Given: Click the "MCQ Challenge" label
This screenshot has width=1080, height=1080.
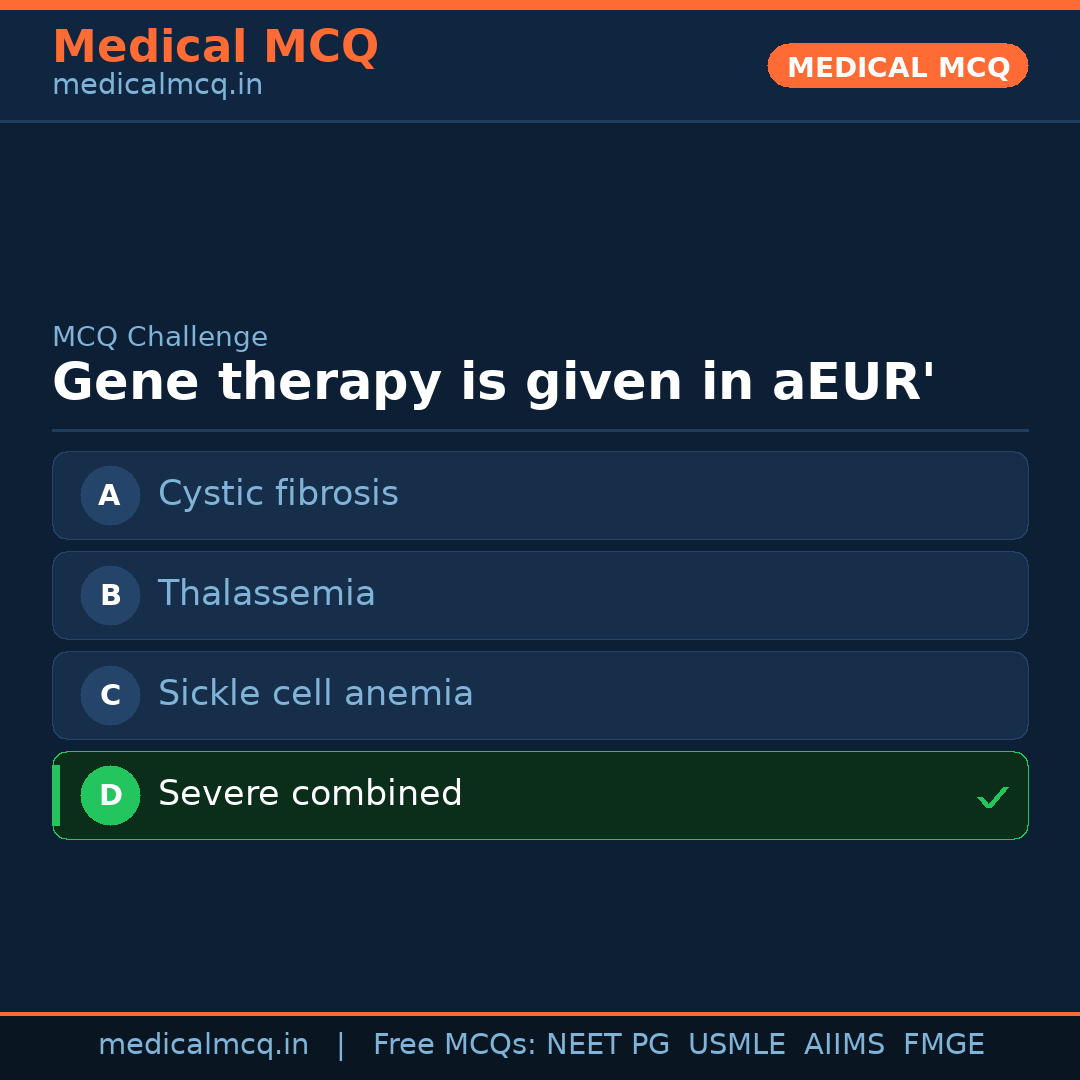Looking at the screenshot, I should coord(160,337).
